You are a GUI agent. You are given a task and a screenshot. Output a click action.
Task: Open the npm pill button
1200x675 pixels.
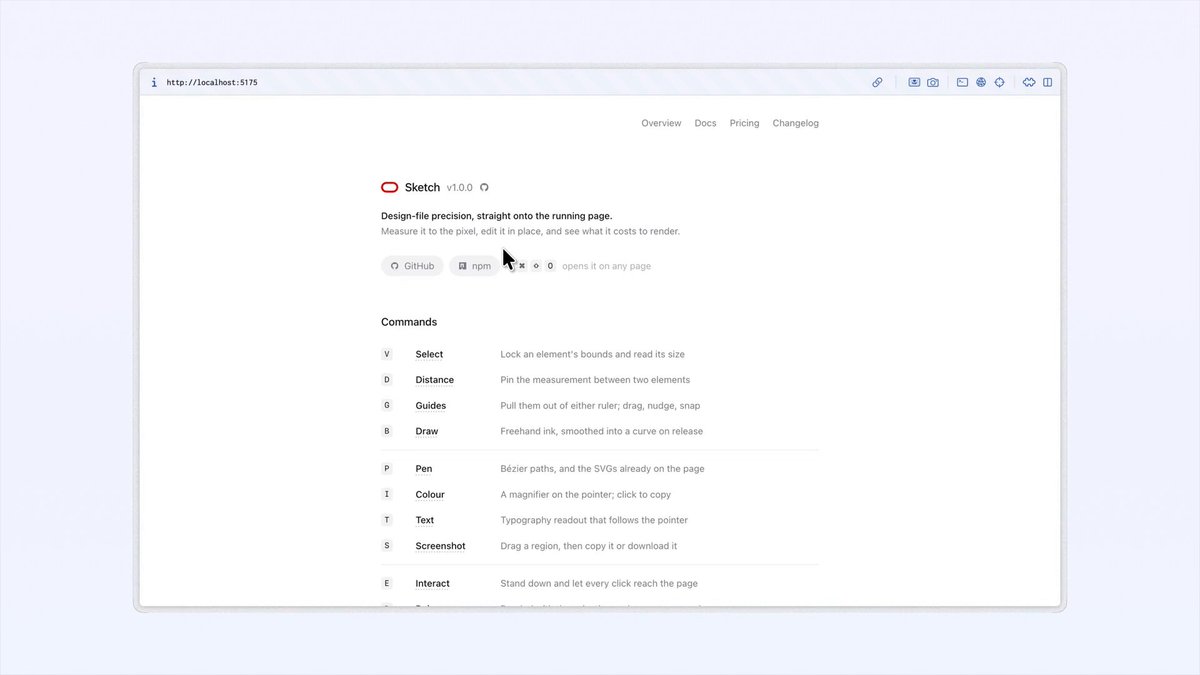pyautogui.click(x=474, y=266)
